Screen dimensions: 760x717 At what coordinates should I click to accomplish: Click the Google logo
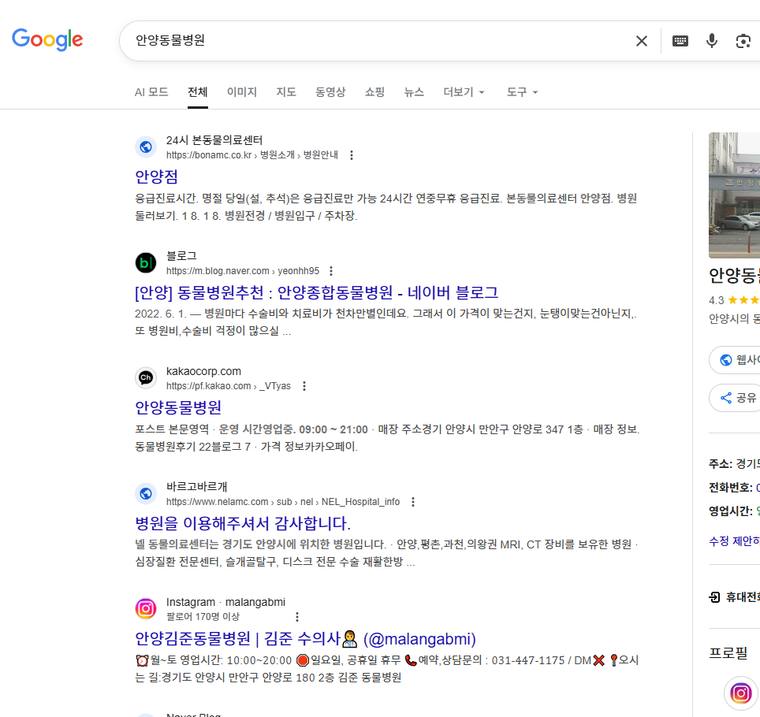coord(47,40)
